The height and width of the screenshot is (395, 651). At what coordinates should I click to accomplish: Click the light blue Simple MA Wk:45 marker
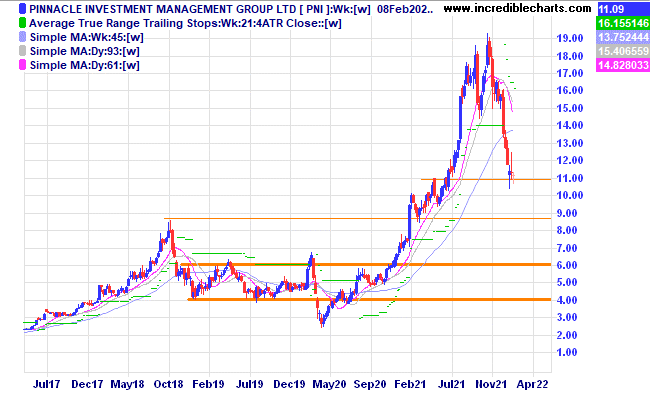pyautogui.click(x=22, y=37)
